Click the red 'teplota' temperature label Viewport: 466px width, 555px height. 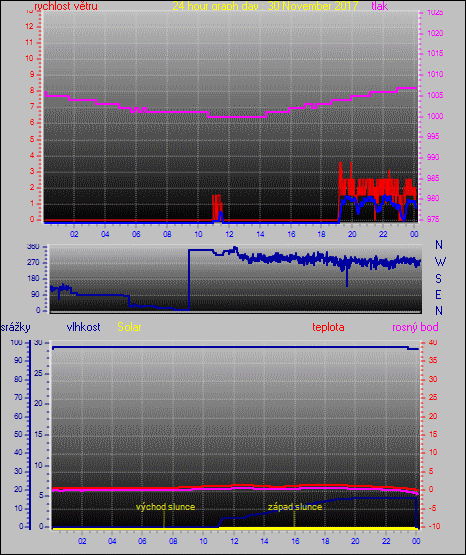(328, 327)
